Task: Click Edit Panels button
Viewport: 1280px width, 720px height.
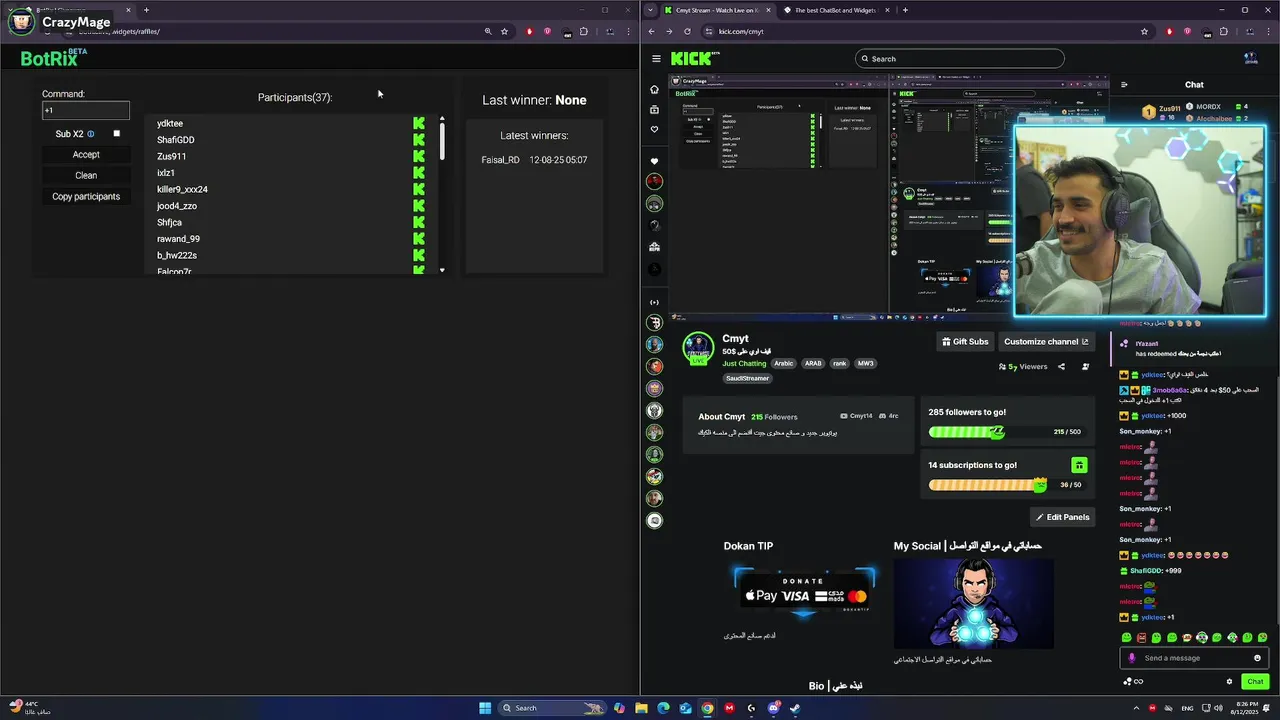Action: [1062, 517]
